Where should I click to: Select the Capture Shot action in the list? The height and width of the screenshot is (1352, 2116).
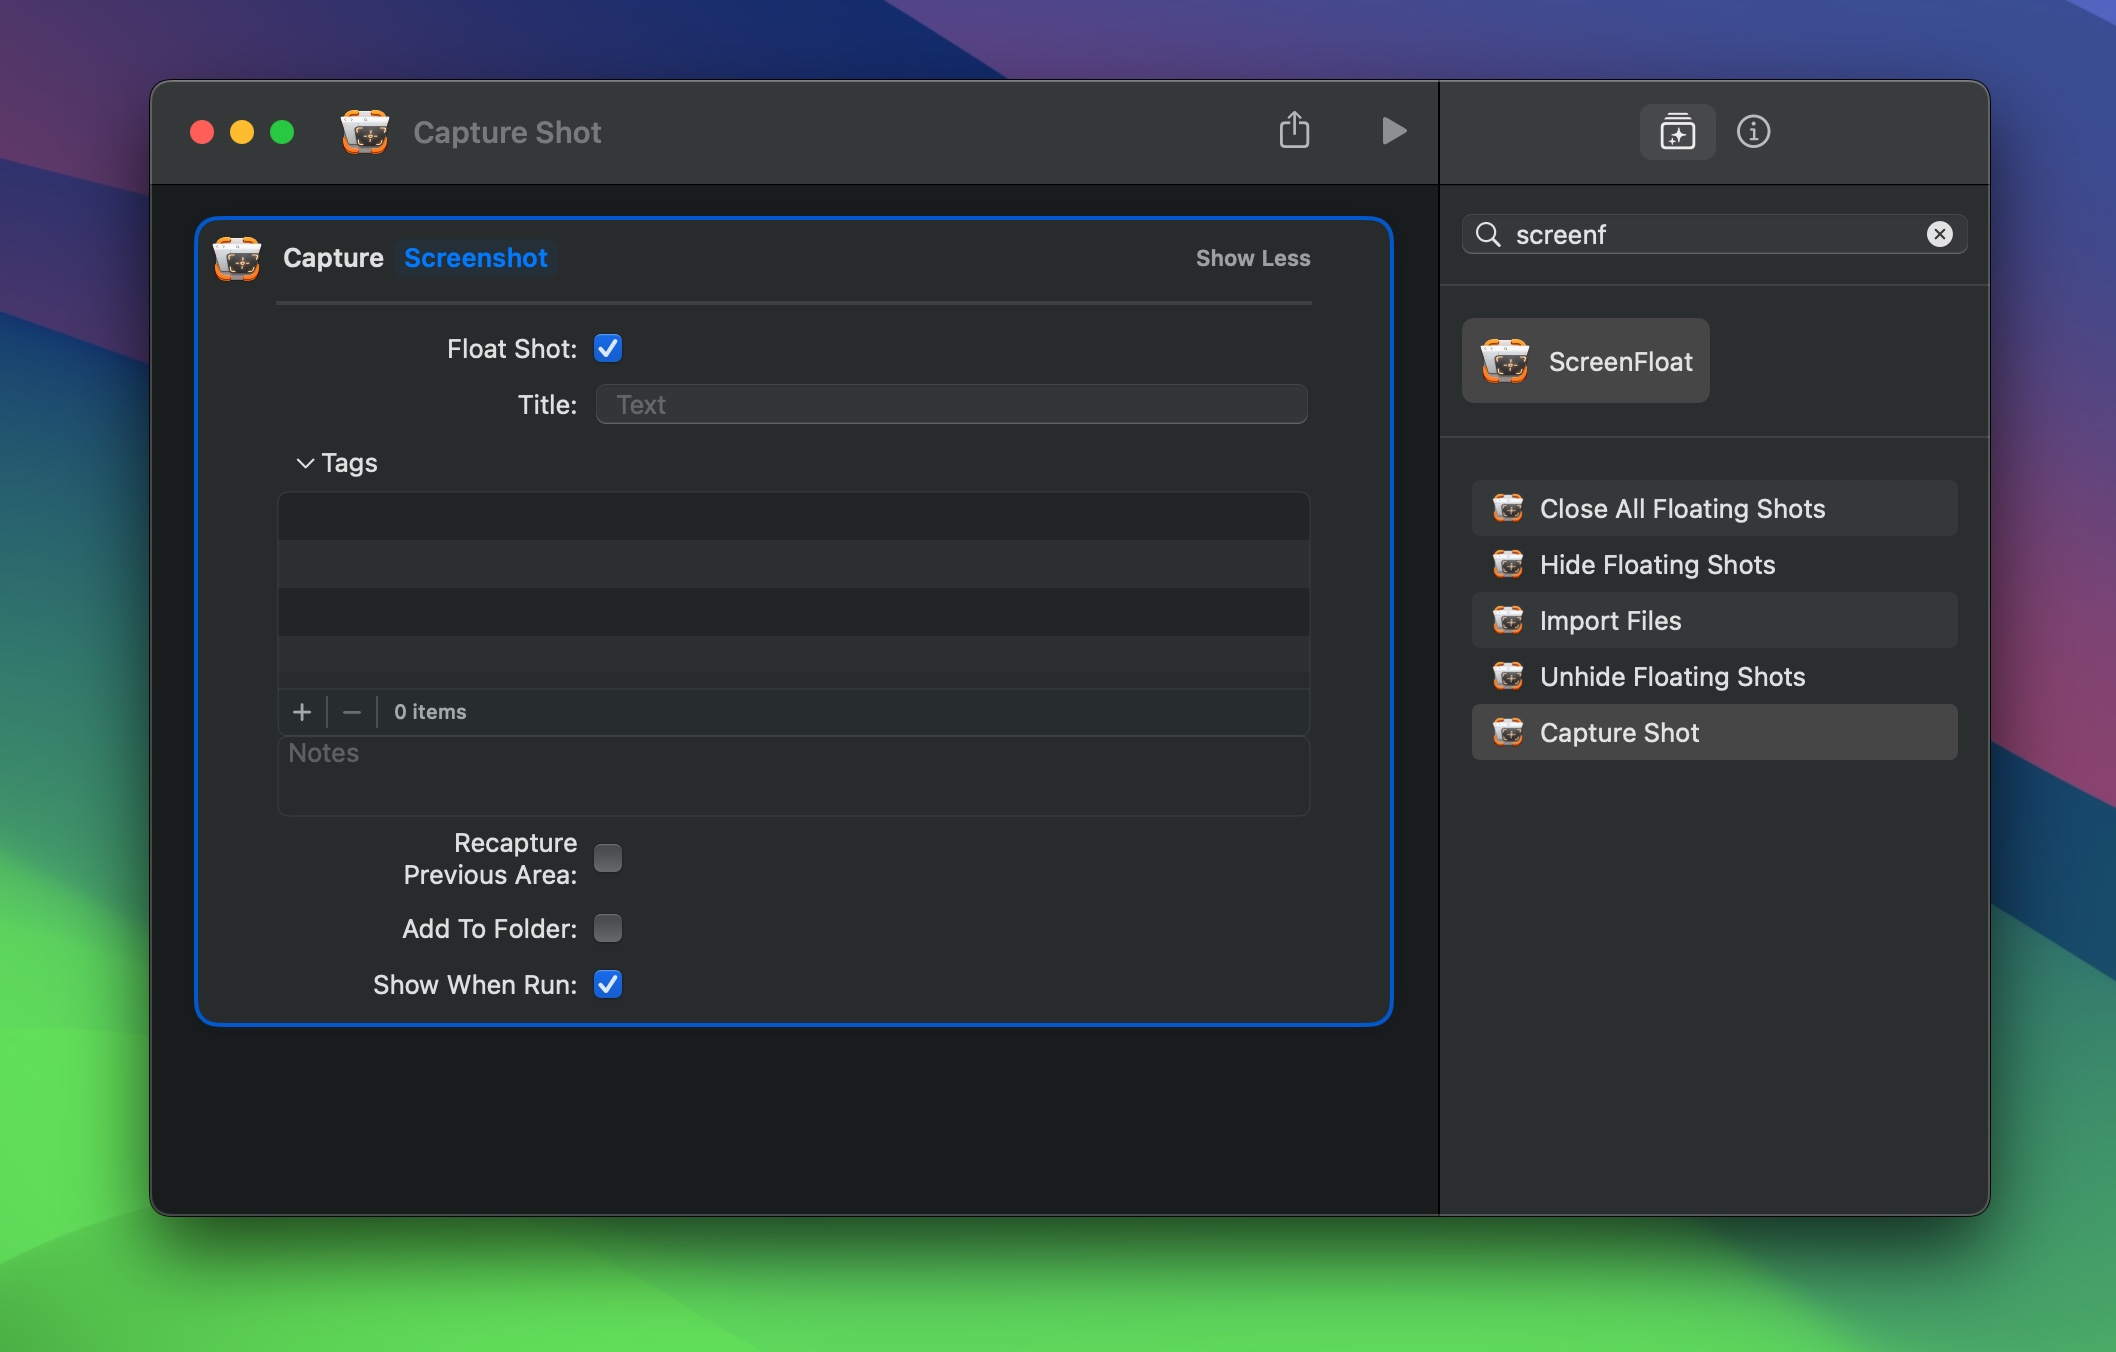click(x=1714, y=732)
